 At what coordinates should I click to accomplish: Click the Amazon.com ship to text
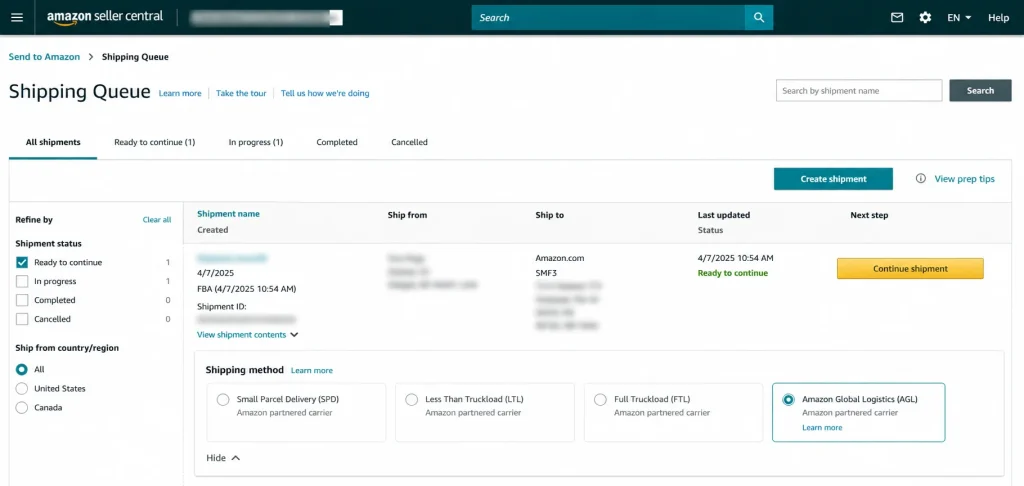click(x=560, y=258)
